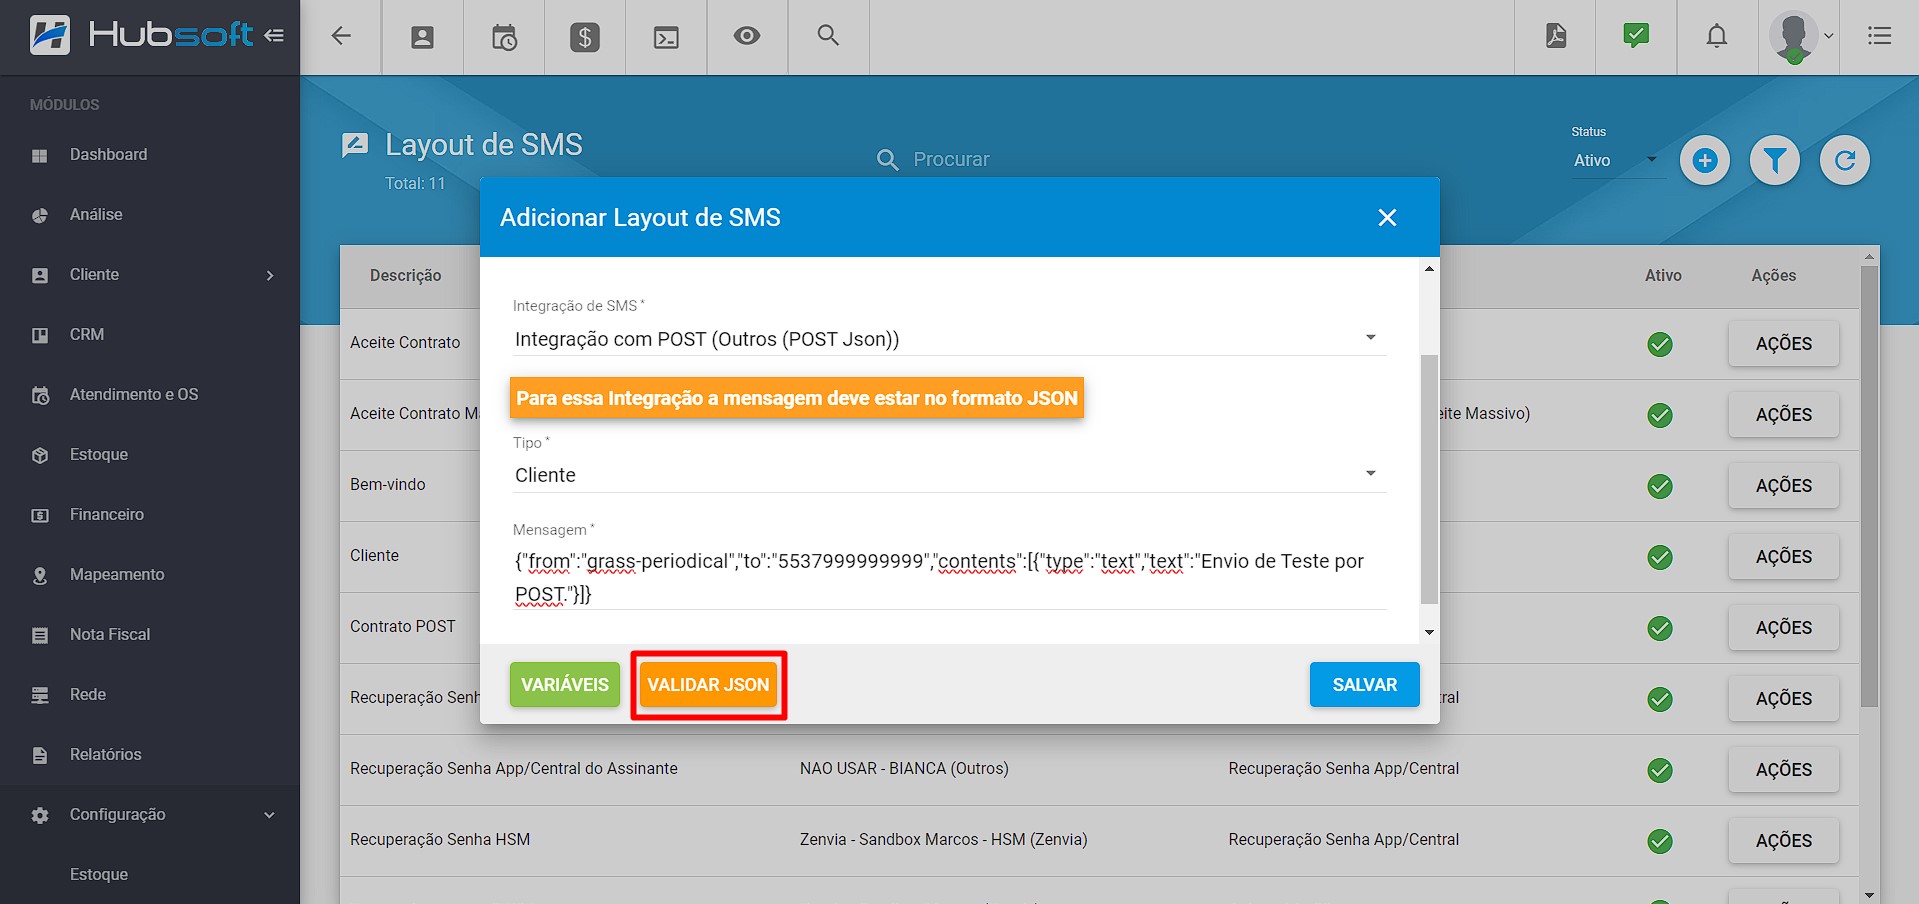This screenshot has height=904, width=1919.
Task: Open filter funnel button
Action: [1775, 160]
